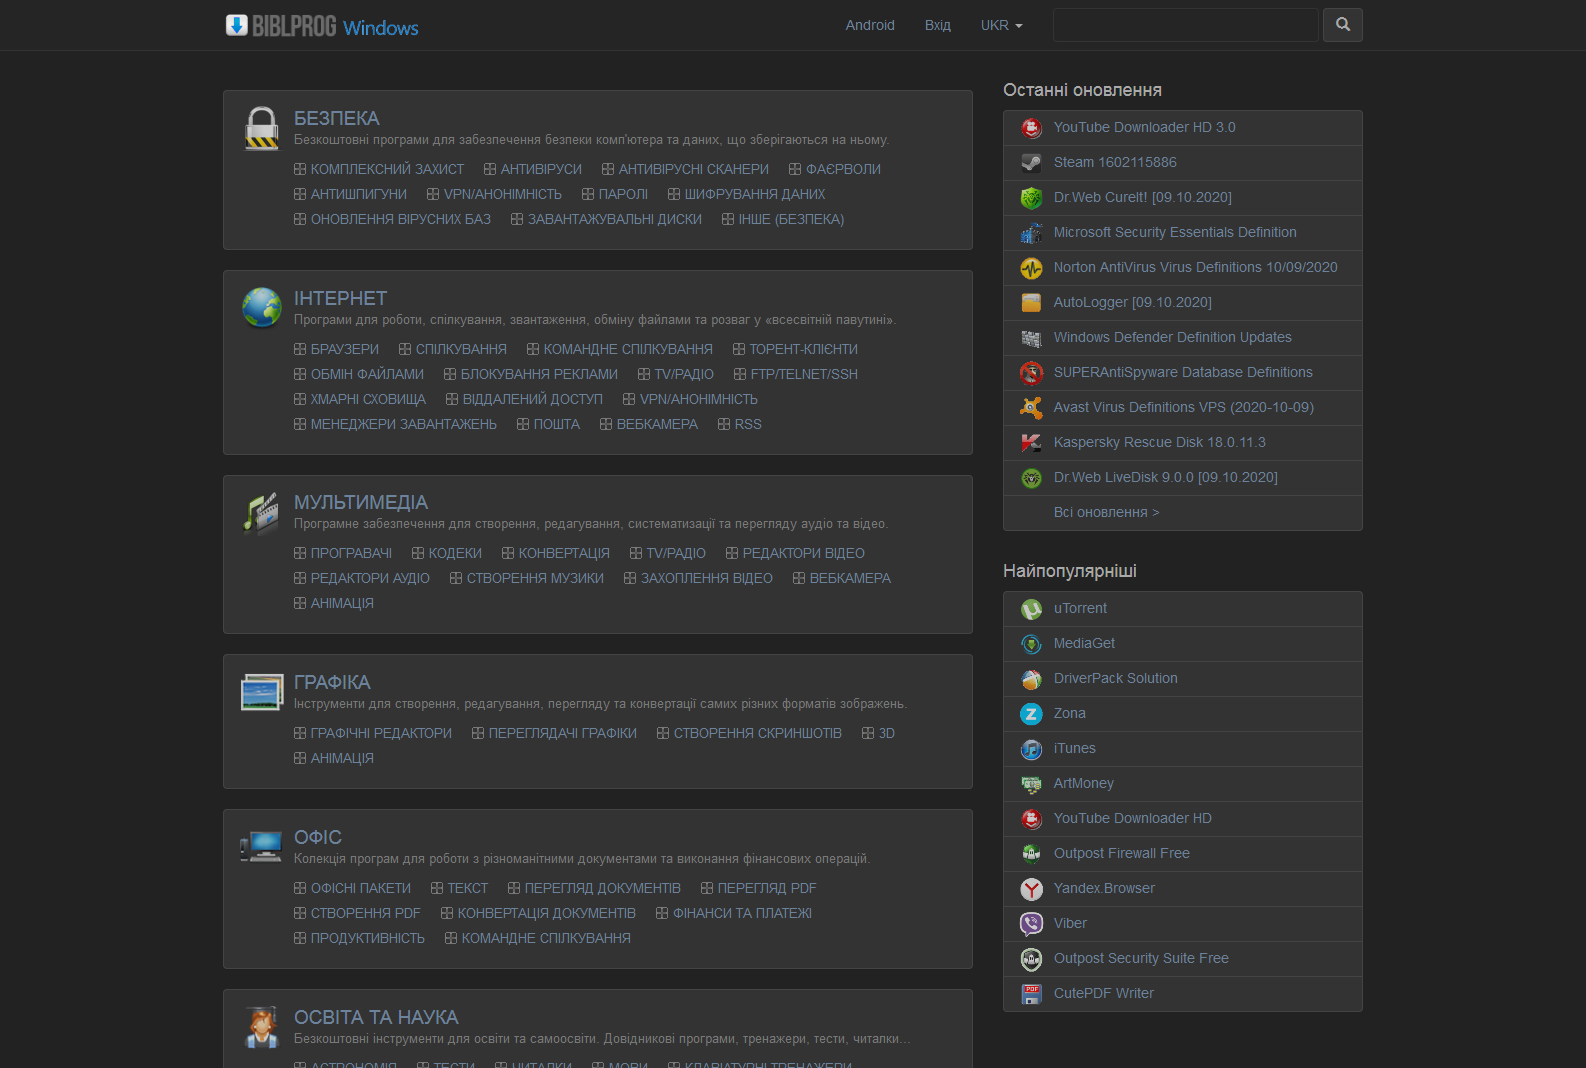Open the СТВОРЕННЯ СКРИНШОТІВ subcategory
The height and width of the screenshot is (1068, 1586).
pyautogui.click(x=758, y=733)
